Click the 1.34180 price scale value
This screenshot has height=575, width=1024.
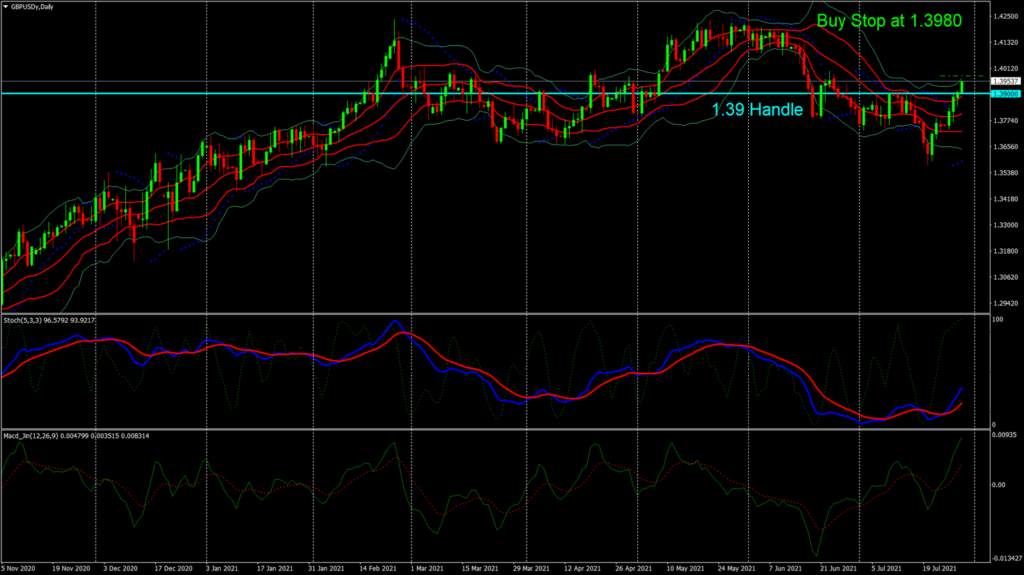tap(1006, 199)
